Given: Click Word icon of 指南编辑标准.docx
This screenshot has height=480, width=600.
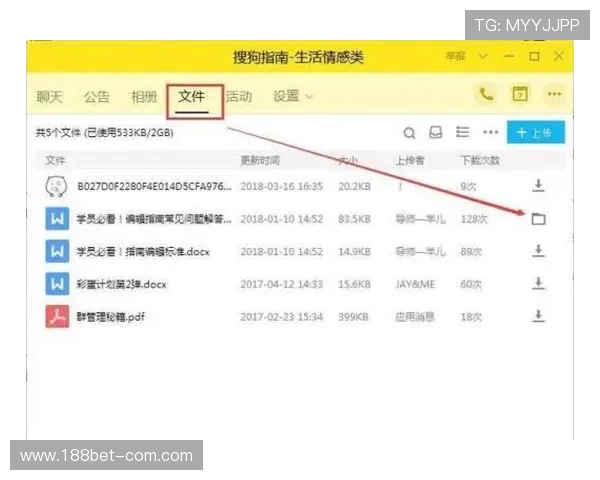Looking at the screenshot, I should (57, 251).
